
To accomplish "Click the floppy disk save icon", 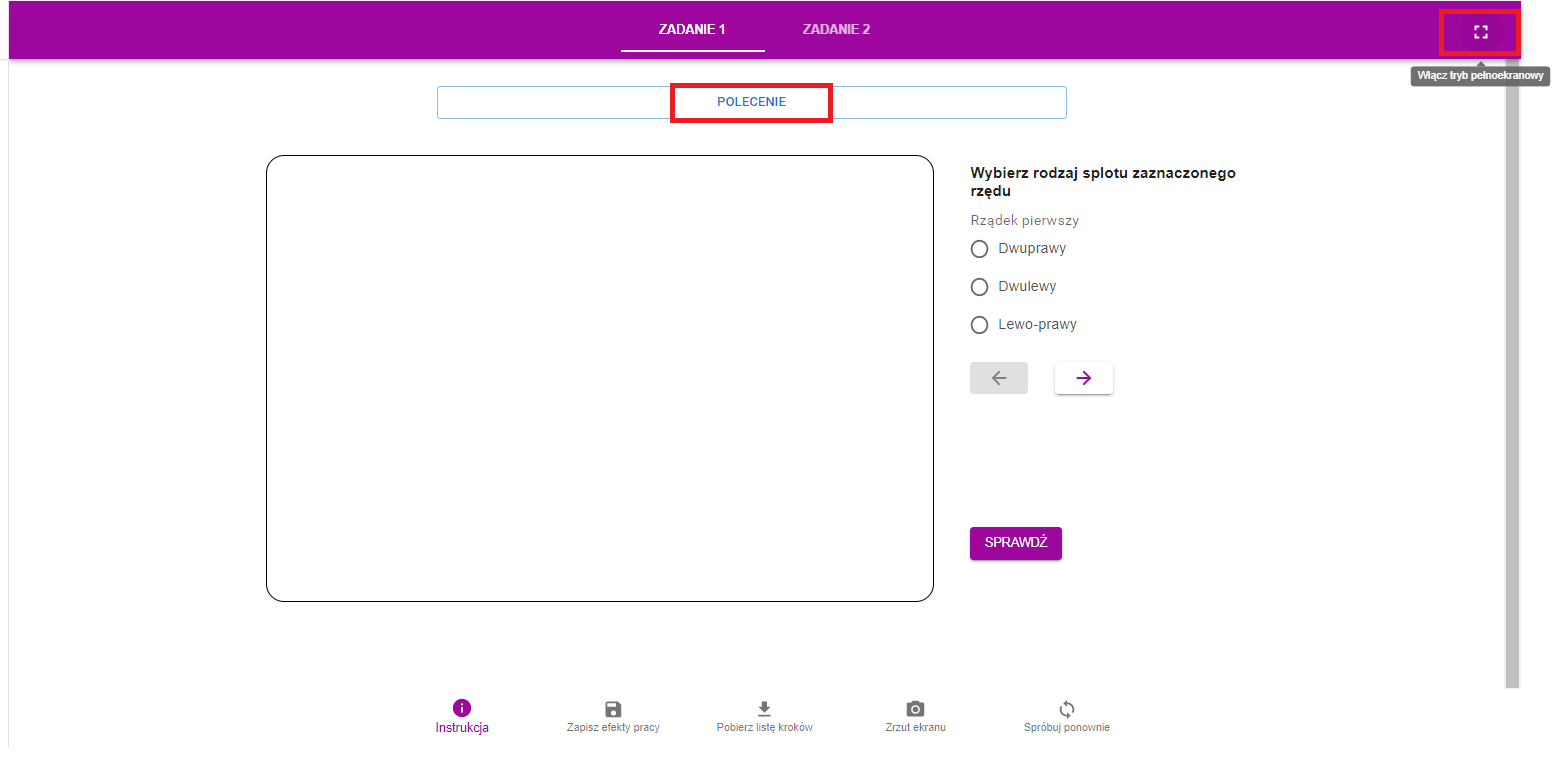I will click(613, 708).
